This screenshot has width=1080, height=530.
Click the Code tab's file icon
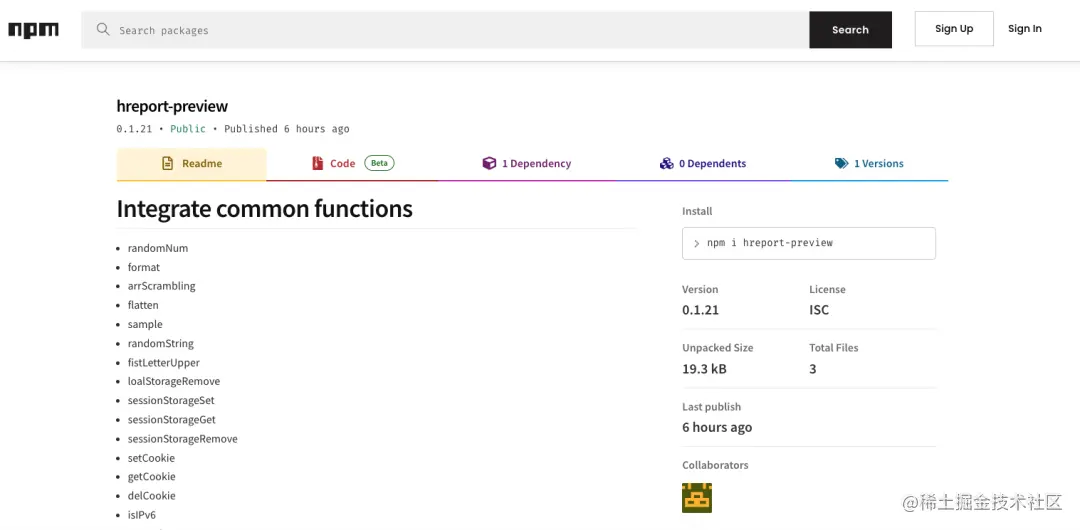(x=318, y=163)
